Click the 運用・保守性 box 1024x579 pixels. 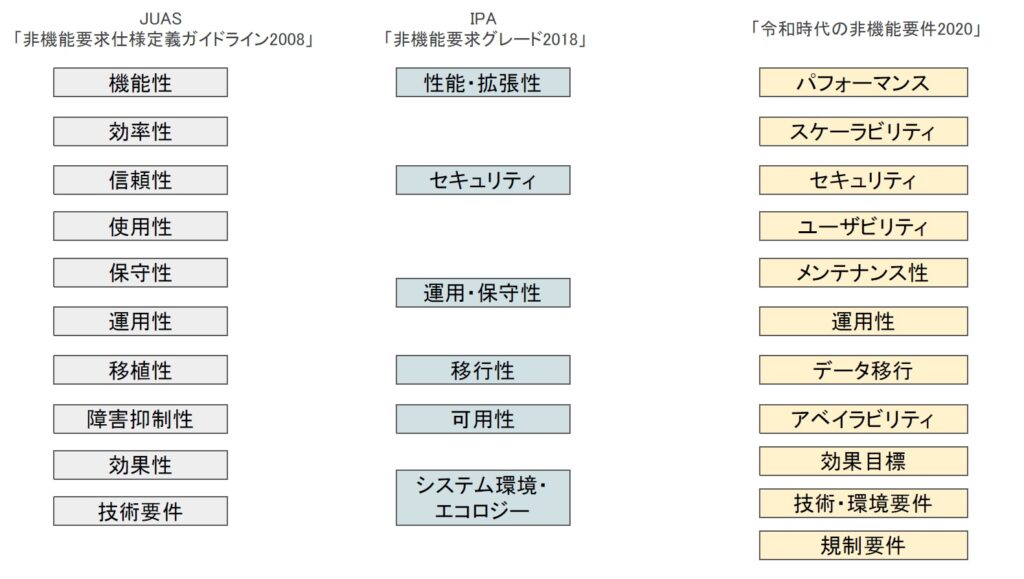pos(483,293)
